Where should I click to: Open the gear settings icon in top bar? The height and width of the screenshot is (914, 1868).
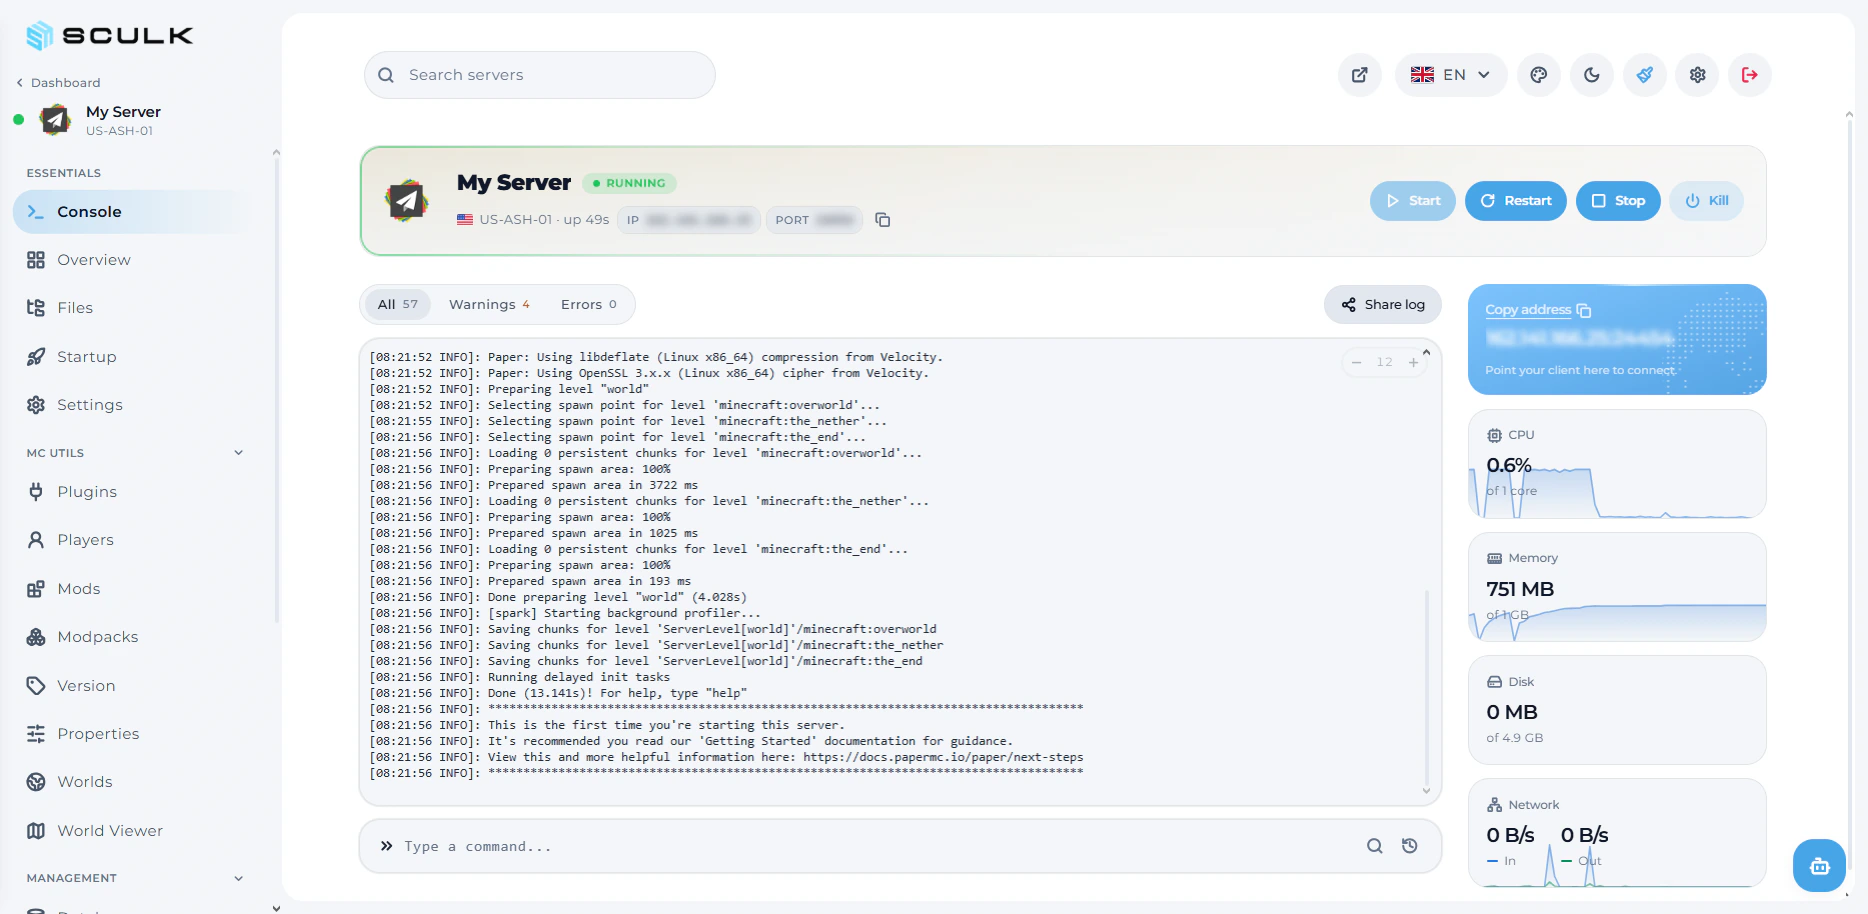[x=1698, y=75]
